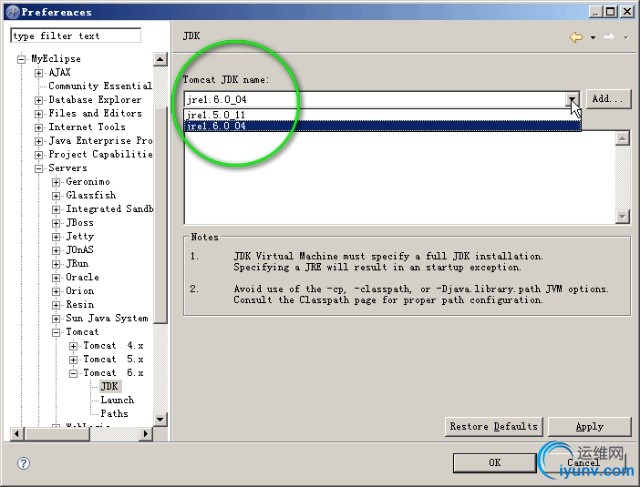Expand the Orion server node
640x487 pixels.
coord(56,291)
